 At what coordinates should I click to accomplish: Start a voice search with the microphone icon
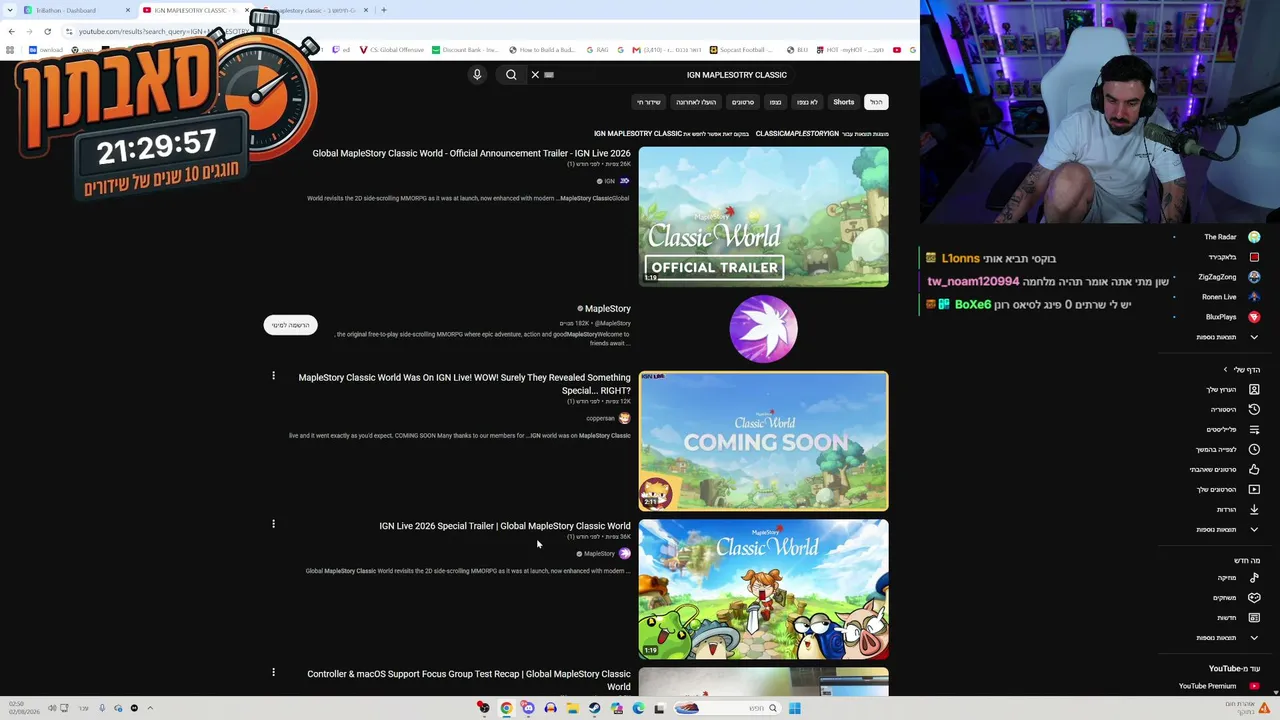pyautogui.click(x=477, y=75)
